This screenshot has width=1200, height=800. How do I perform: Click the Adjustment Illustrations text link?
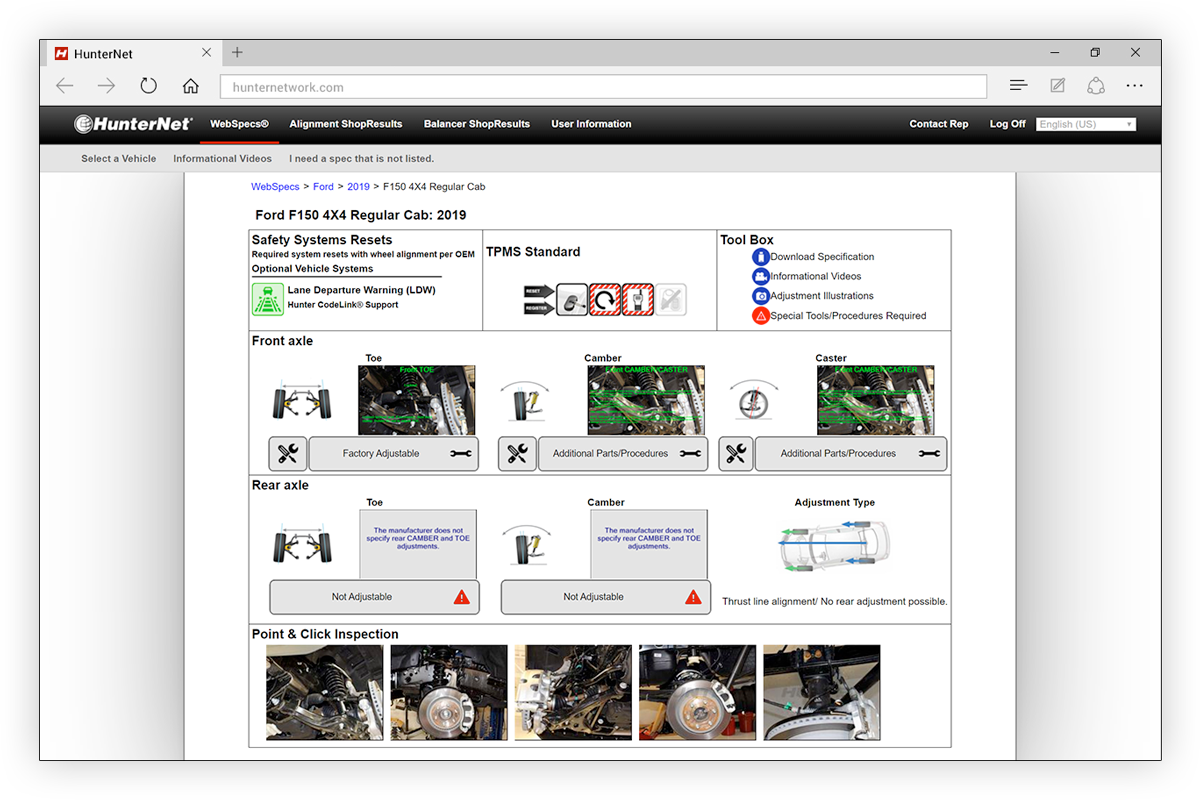click(x=822, y=296)
